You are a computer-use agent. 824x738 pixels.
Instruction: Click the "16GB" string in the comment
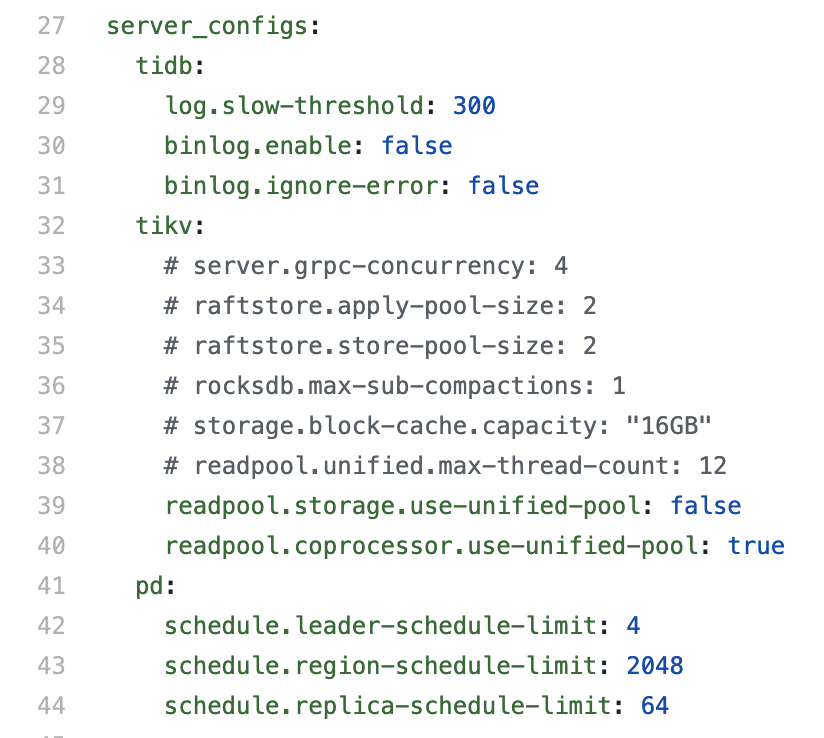coord(669,425)
